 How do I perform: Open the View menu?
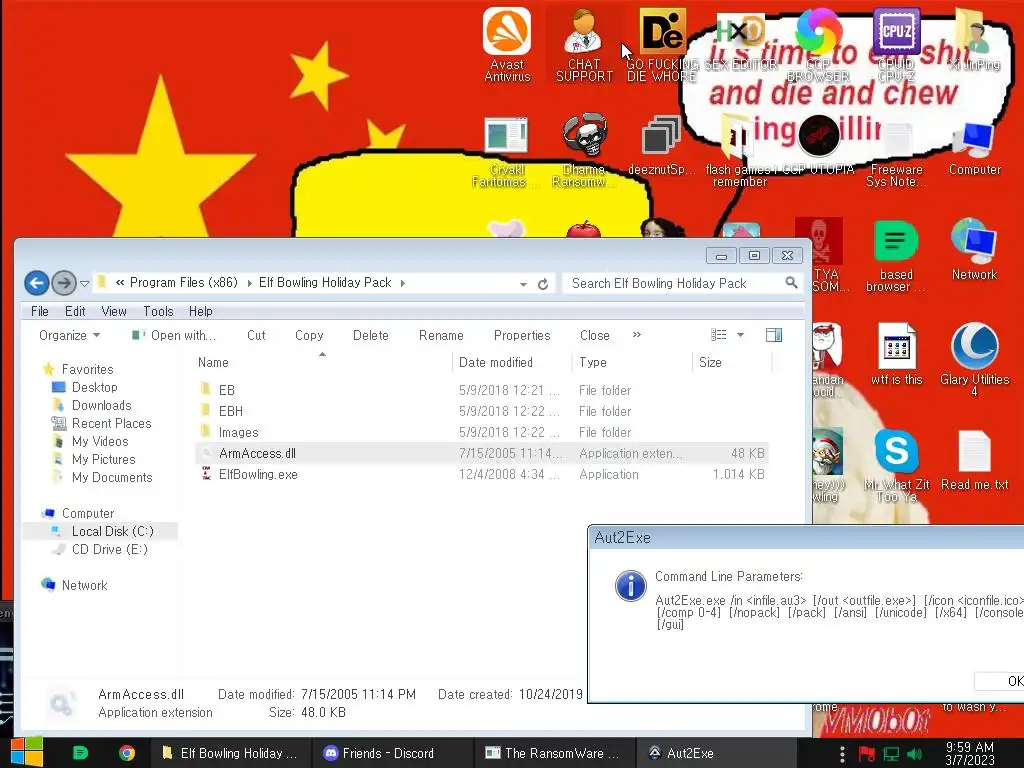coord(114,312)
